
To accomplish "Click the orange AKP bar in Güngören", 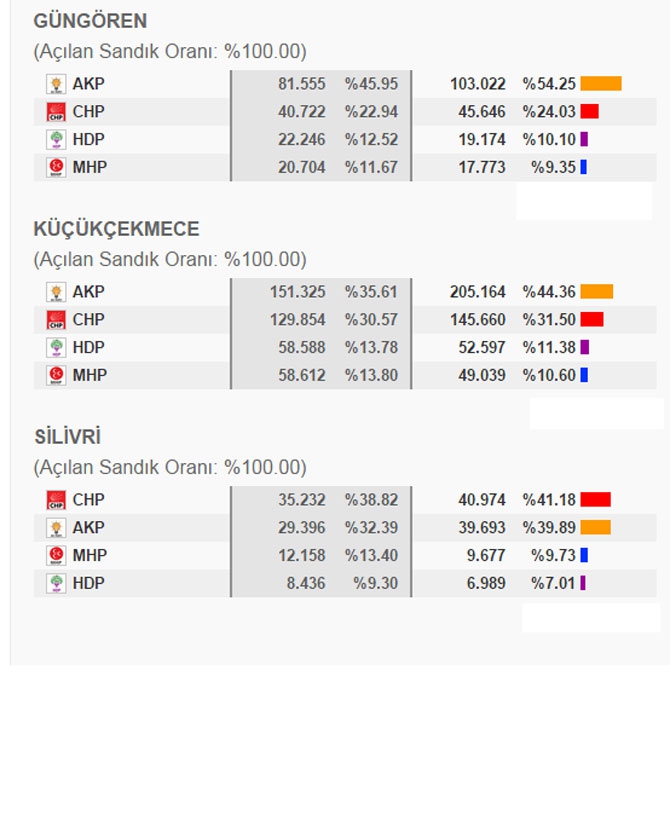I will click(x=601, y=84).
